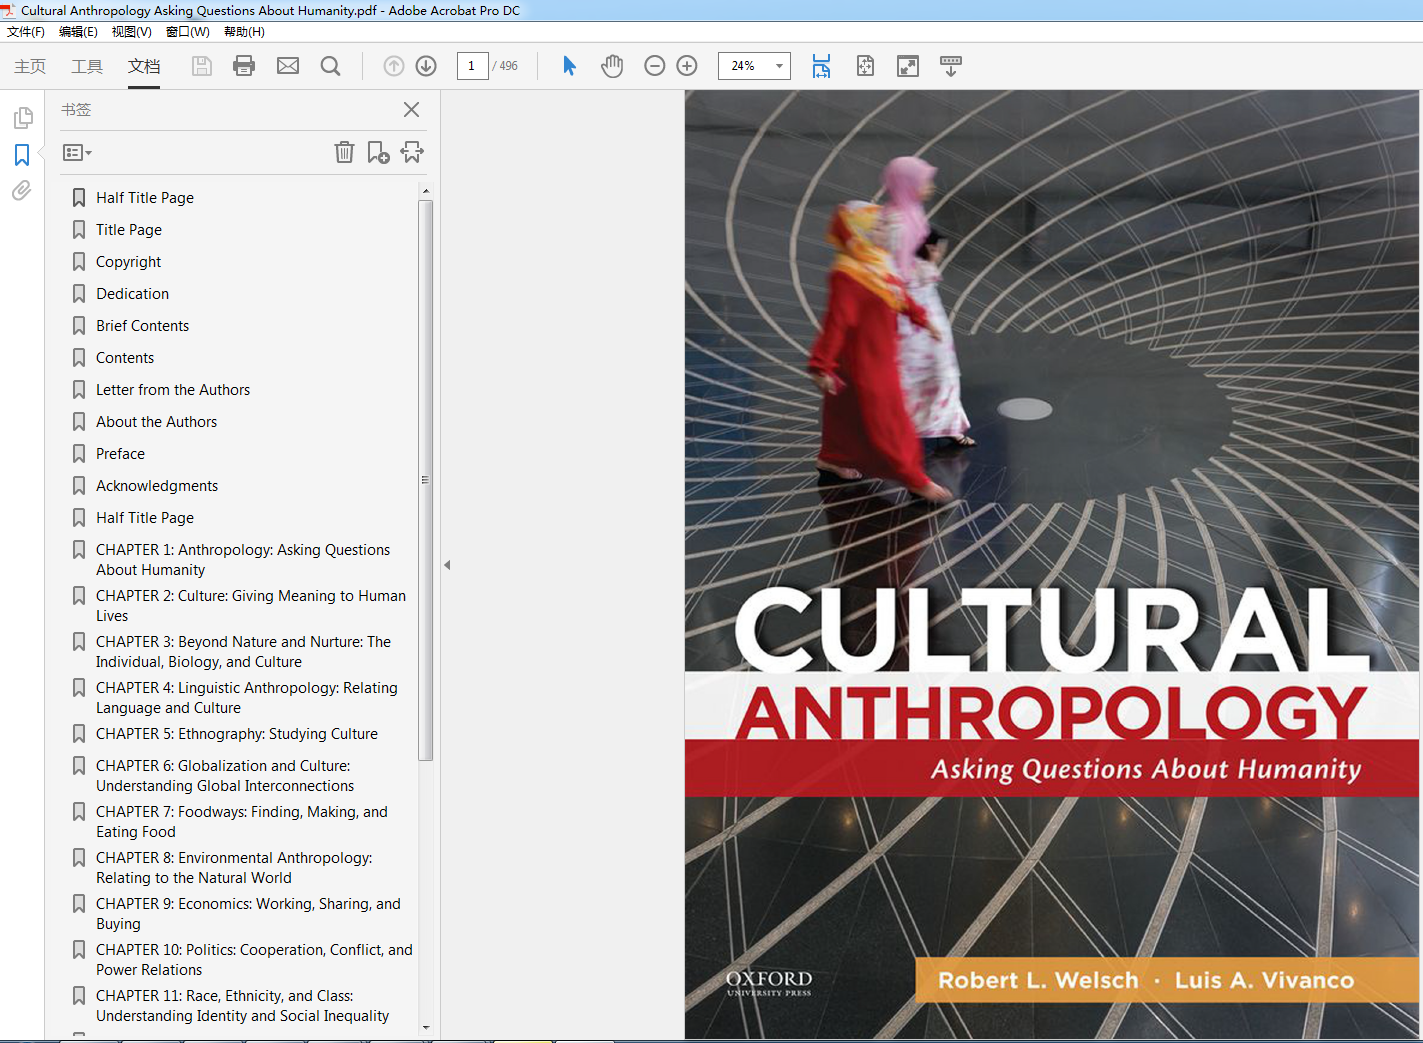Delete selected bookmark trash icon
Viewport: 1423px width, 1043px height.
tap(344, 152)
